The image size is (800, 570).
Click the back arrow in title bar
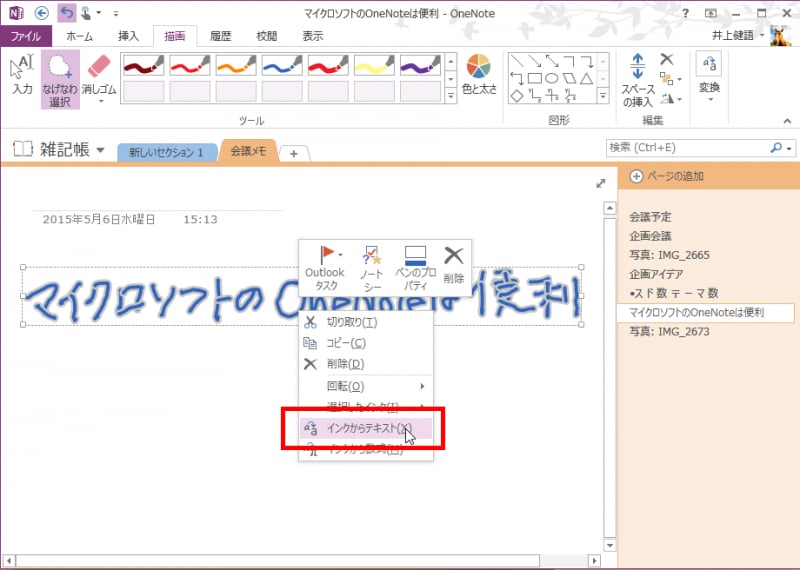pyautogui.click(x=41, y=13)
